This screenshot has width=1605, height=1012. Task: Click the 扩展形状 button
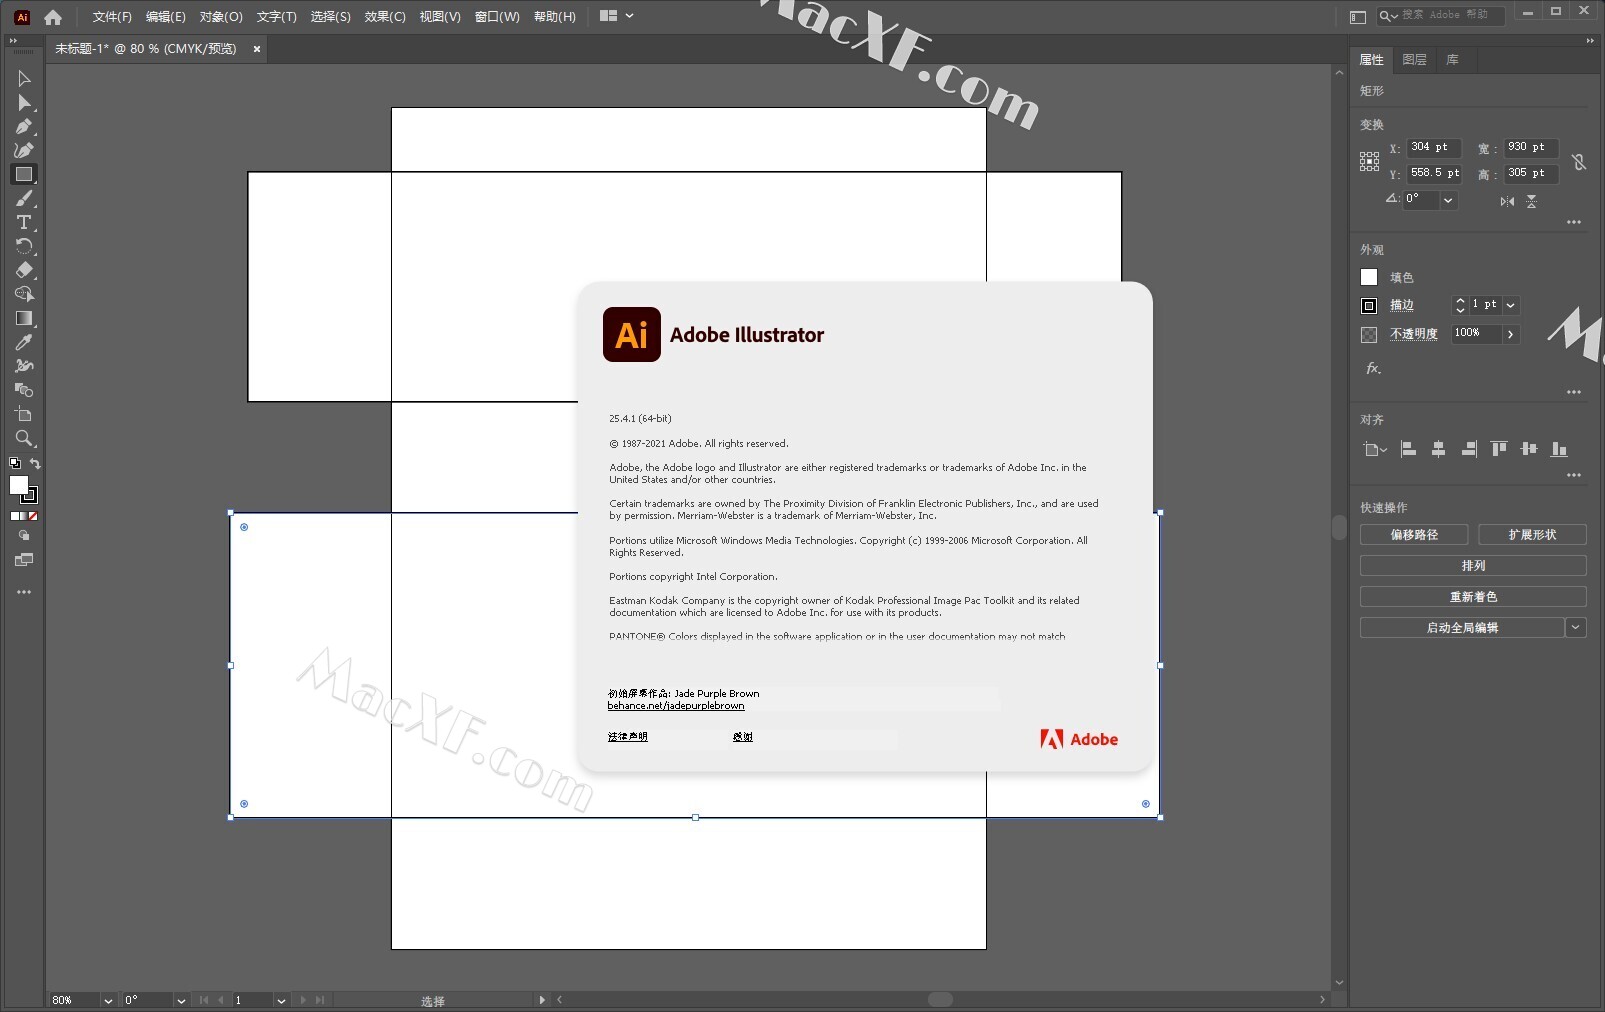(1532, 535)
